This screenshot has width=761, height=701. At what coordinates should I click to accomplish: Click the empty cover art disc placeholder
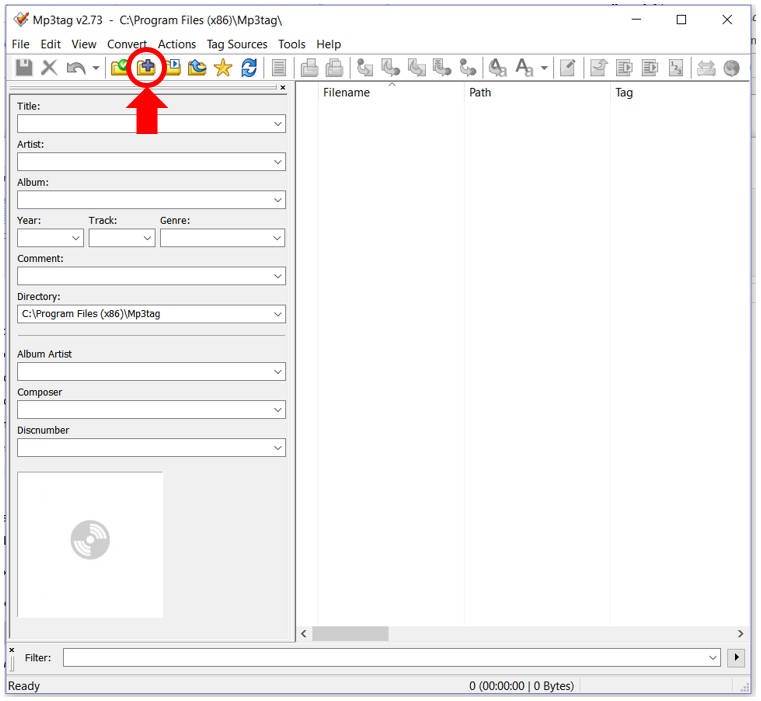pos(90,544)
